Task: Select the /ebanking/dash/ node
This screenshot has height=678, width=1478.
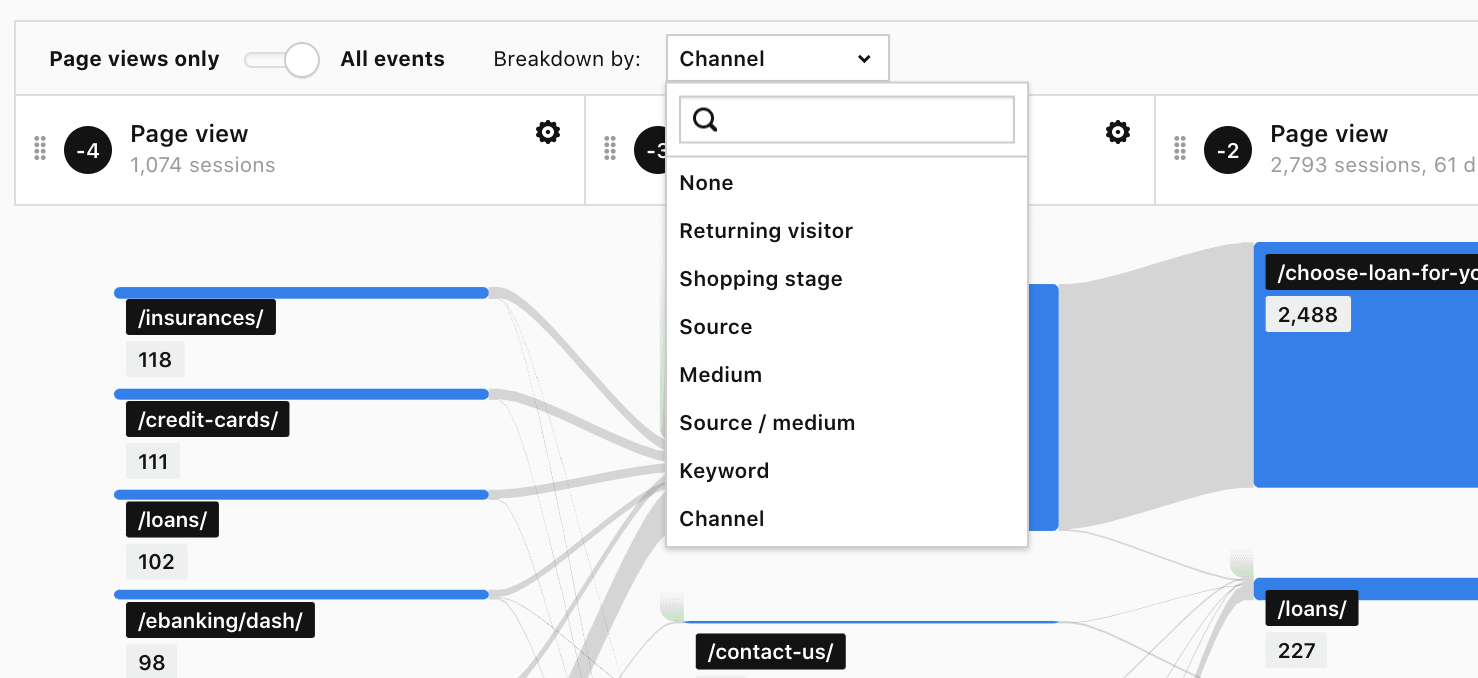Action: pyautogui.click(x=220, y=621)
